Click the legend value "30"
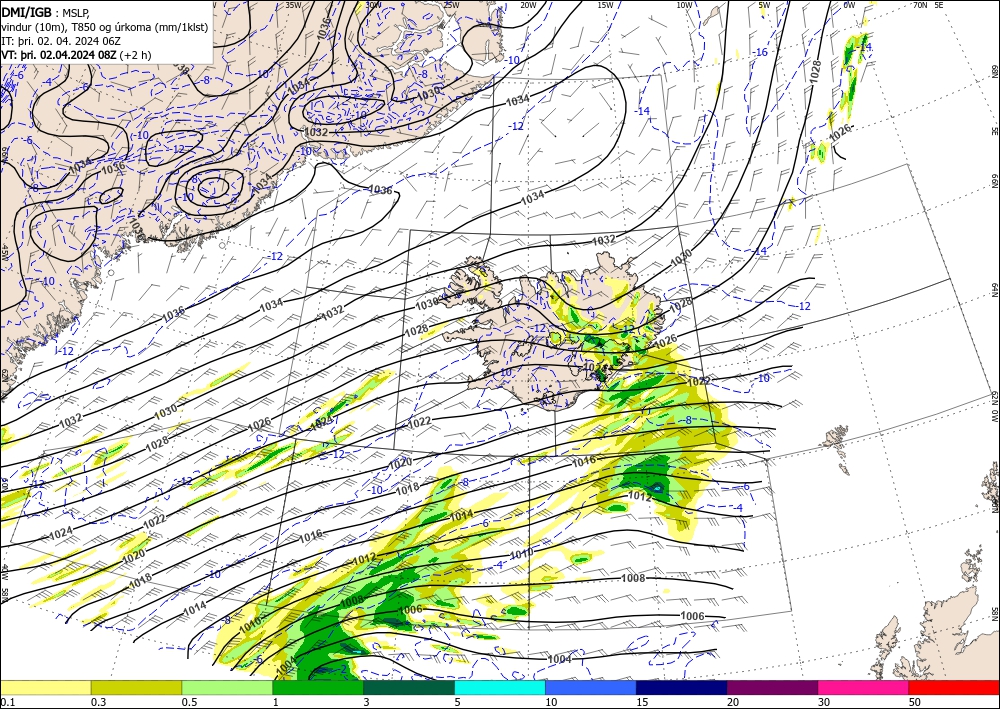 (x=823, y=702)
